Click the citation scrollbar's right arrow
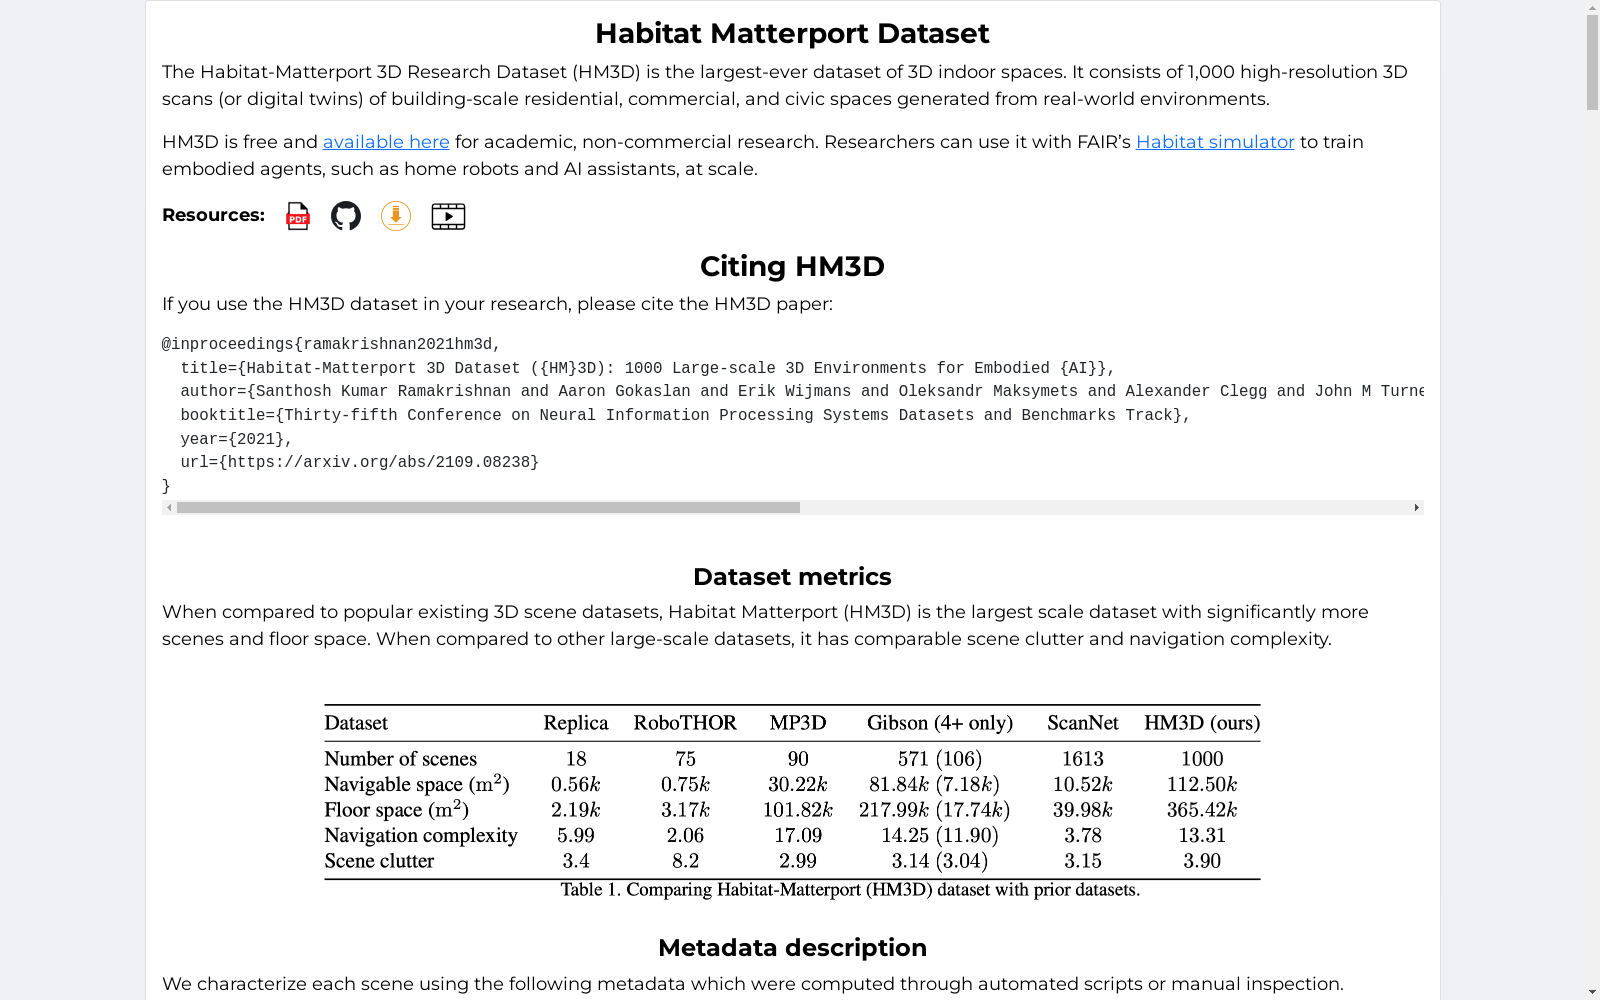Screen dimensions: 1600x1000 (1417, 508)
